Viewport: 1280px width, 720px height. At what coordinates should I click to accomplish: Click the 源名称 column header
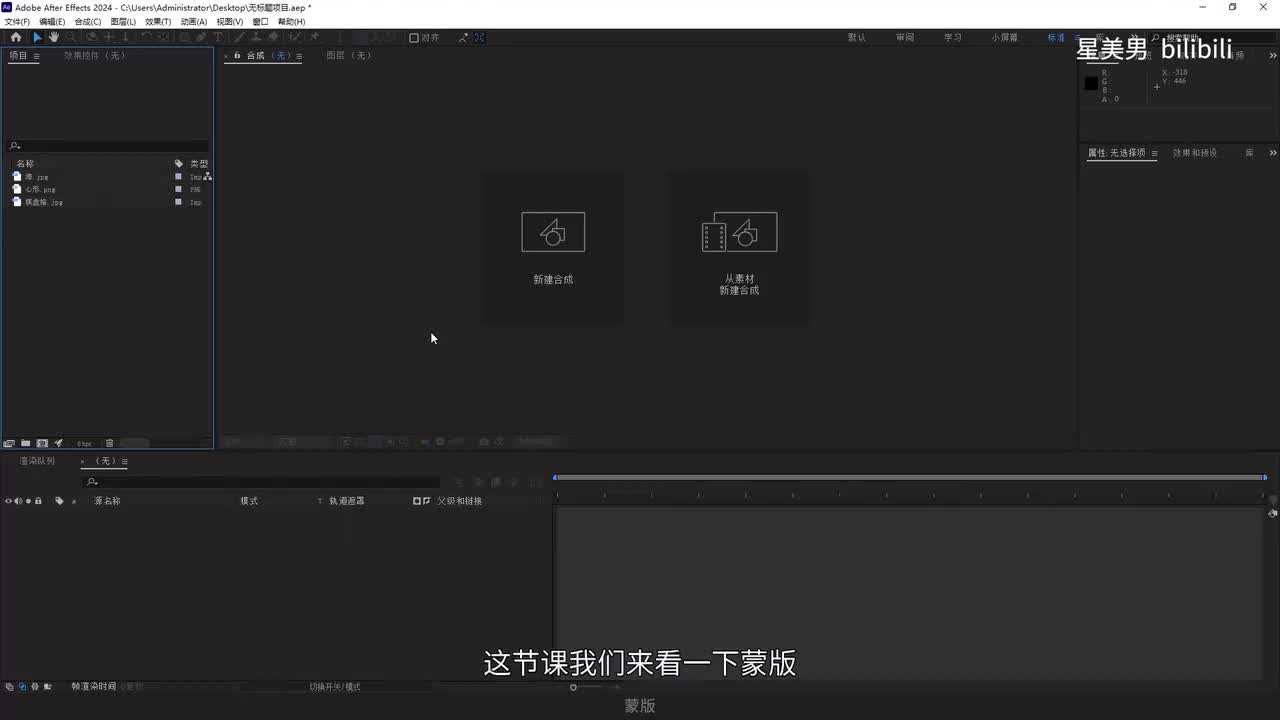tap(107, 501)
